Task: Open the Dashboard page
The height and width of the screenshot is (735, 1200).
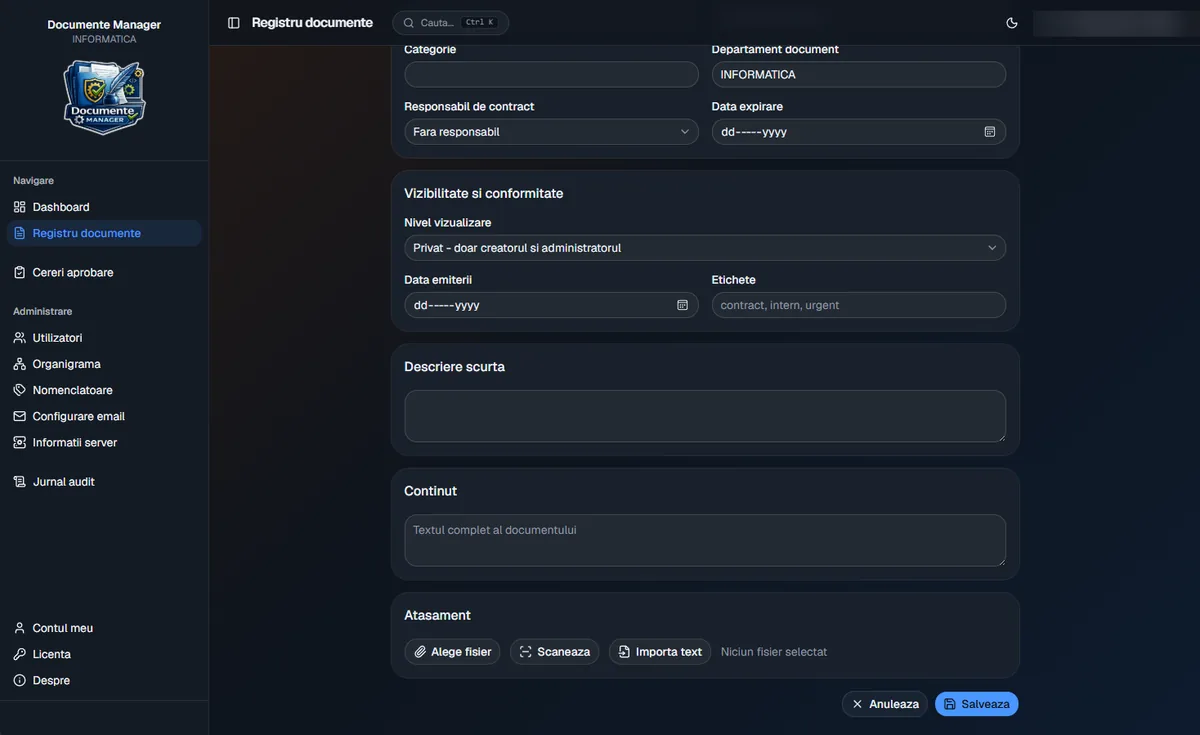Action: tap(104, 207)
